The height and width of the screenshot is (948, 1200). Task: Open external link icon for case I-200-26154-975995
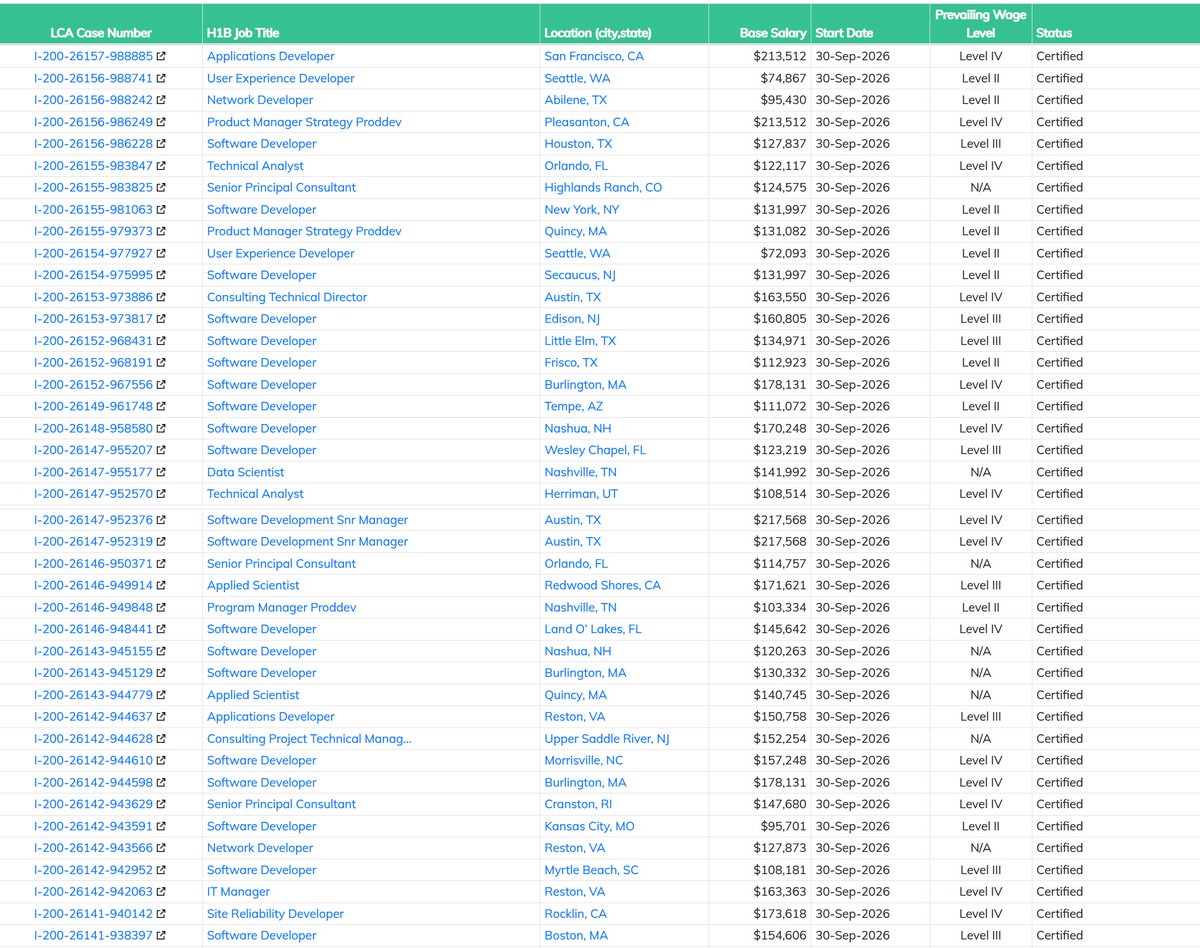click(161, 275)
